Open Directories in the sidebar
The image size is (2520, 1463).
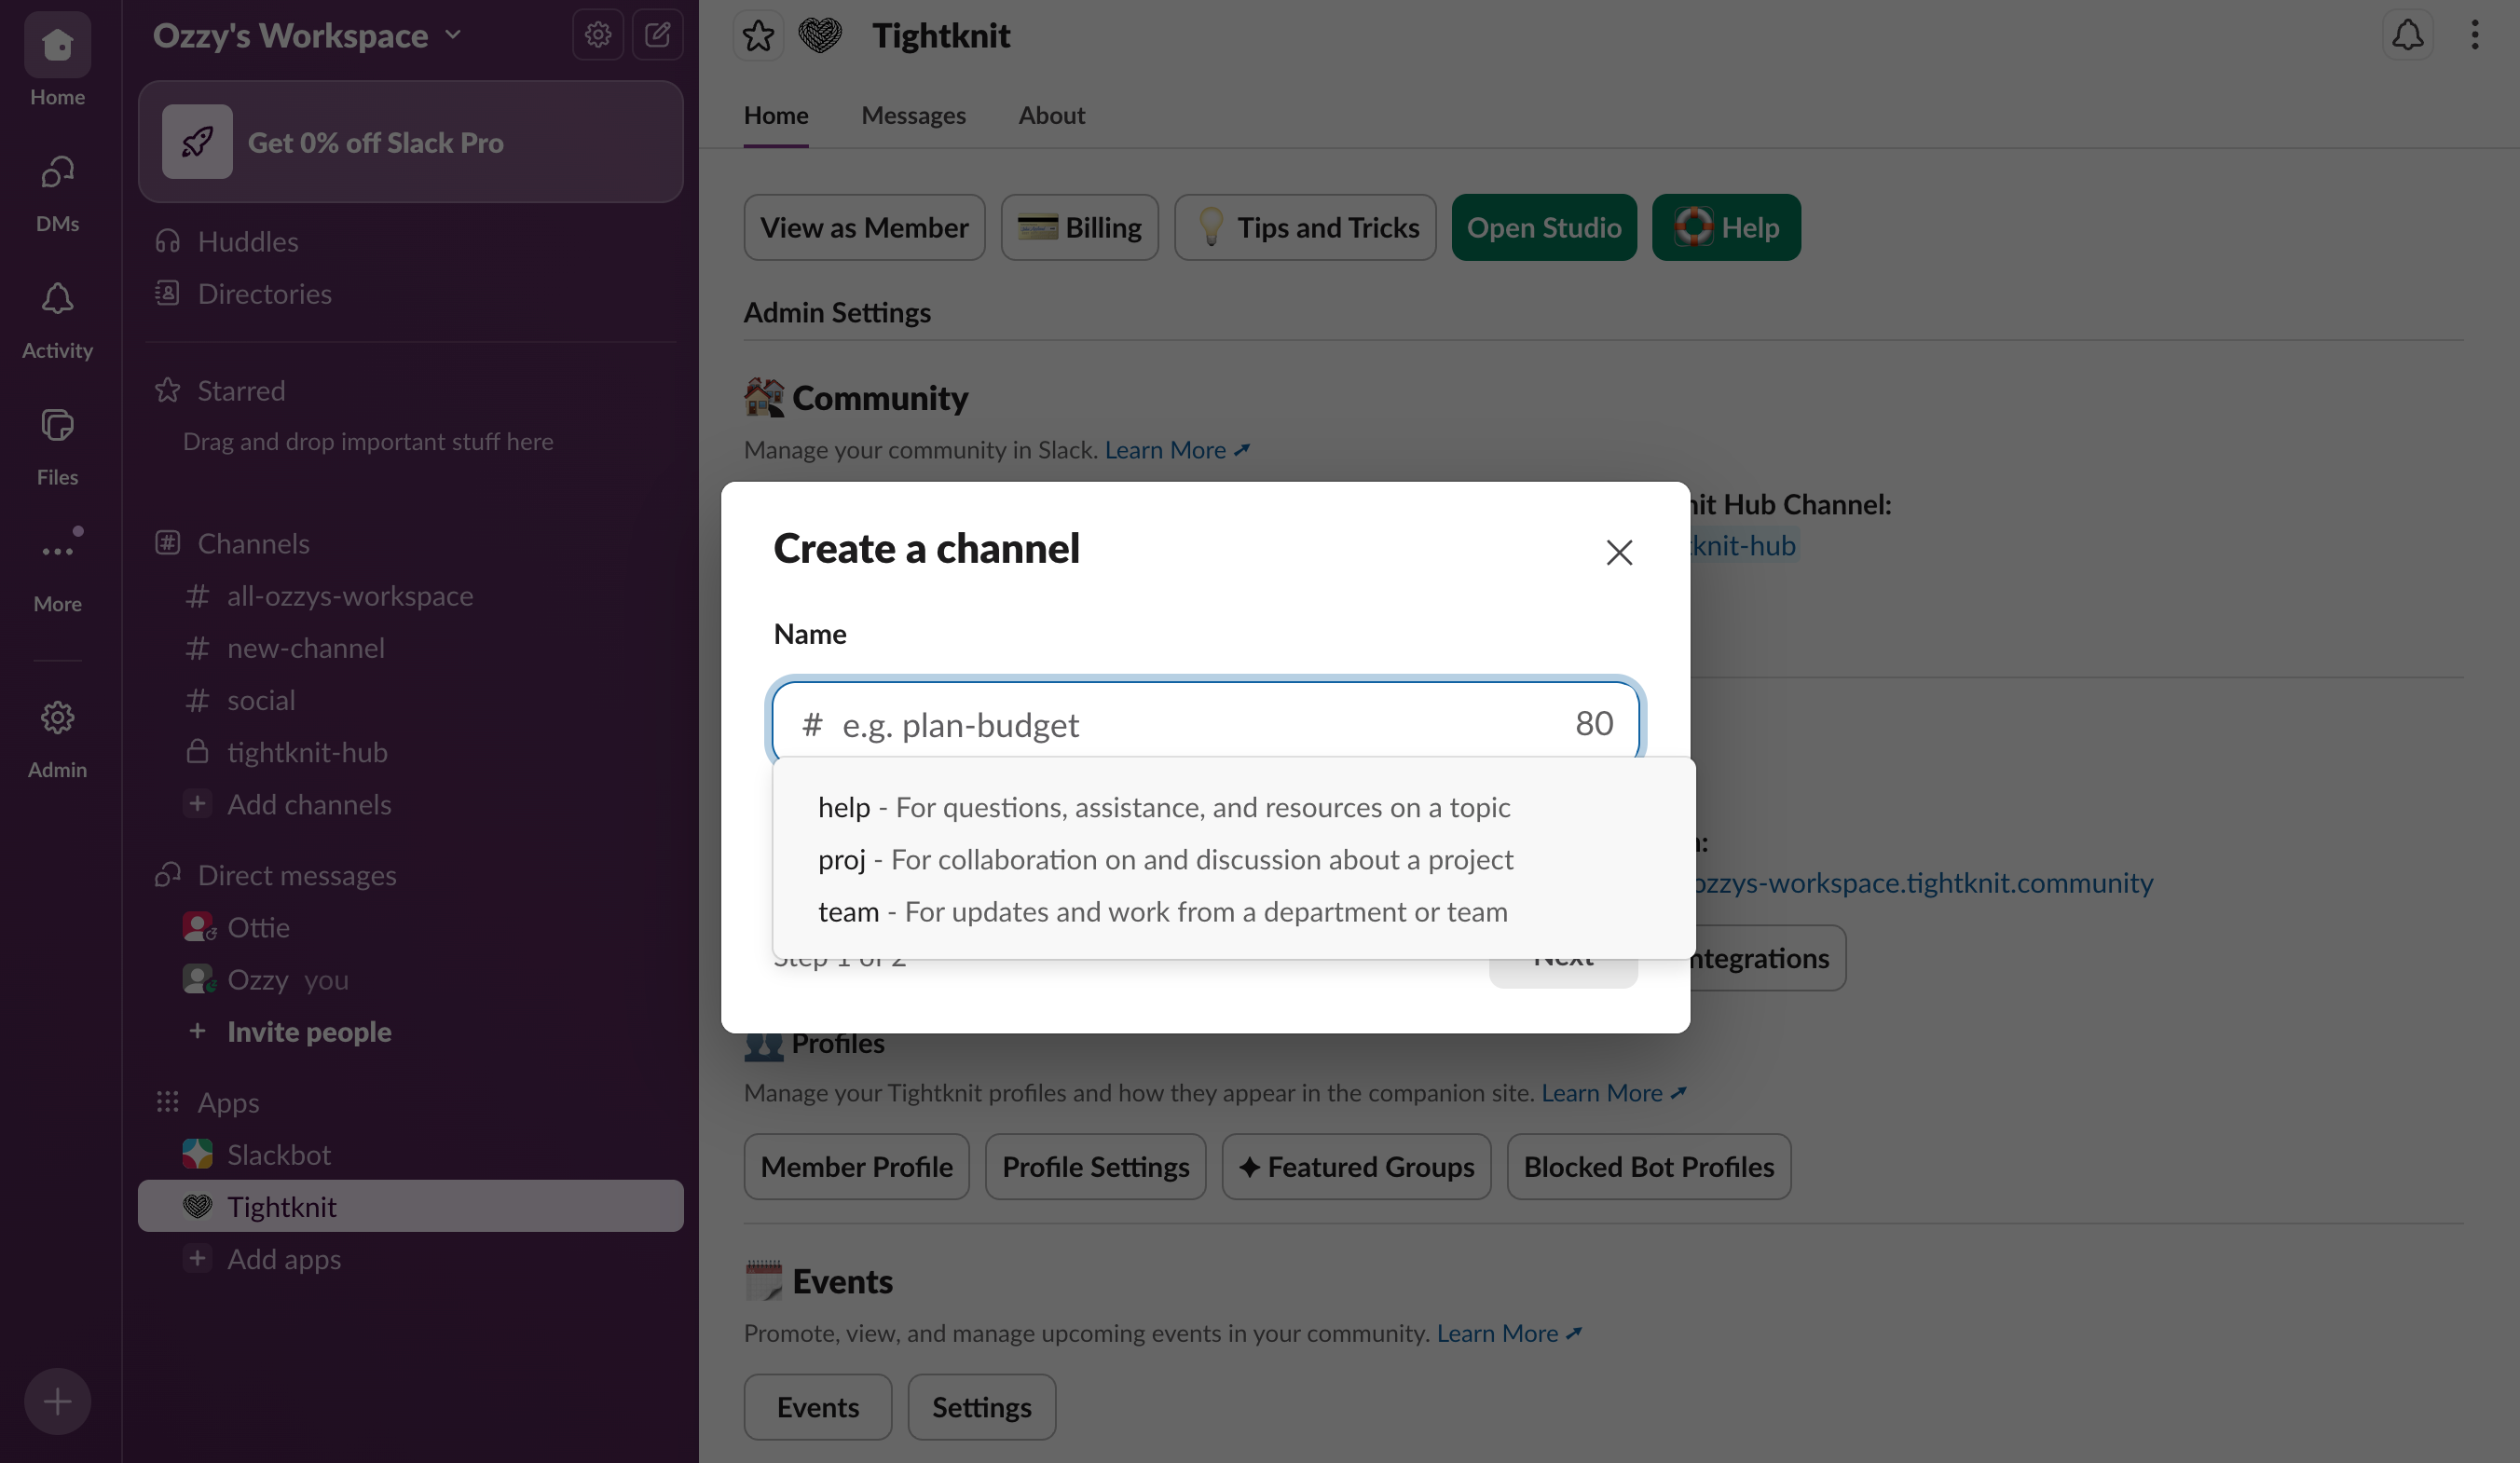click(410, 294)
